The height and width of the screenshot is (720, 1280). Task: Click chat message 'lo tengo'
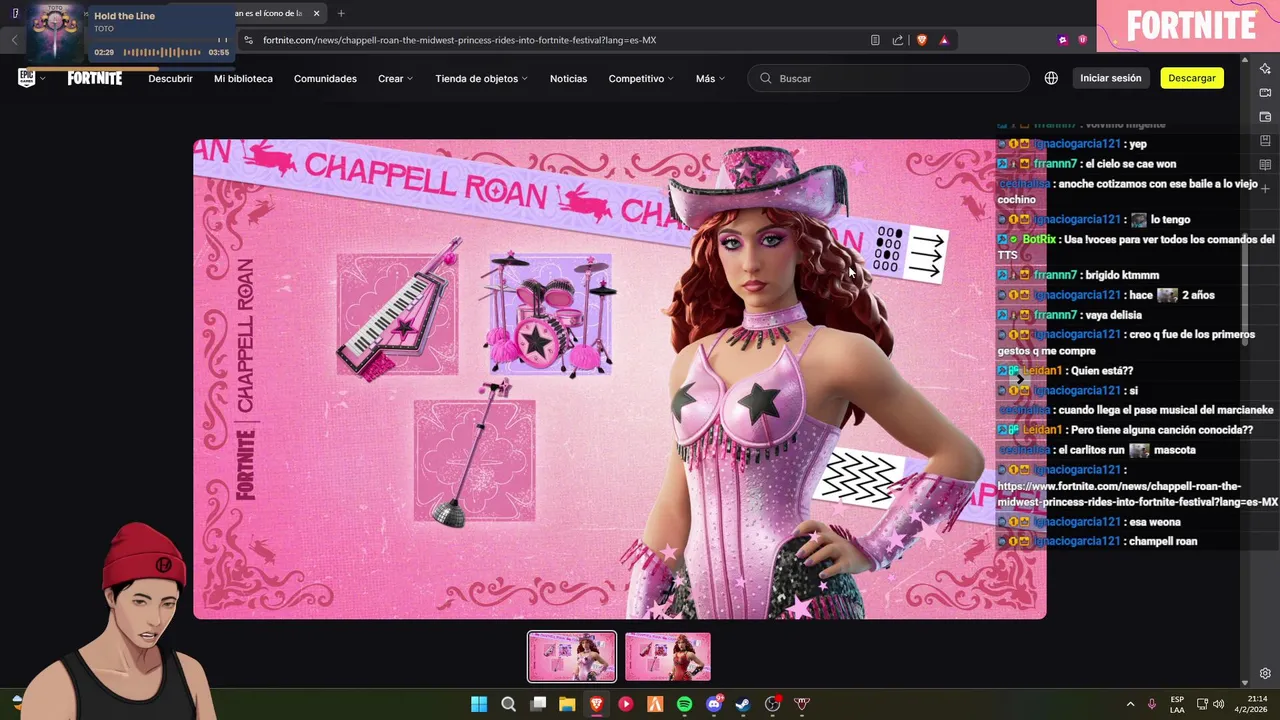click(1170, 220)
